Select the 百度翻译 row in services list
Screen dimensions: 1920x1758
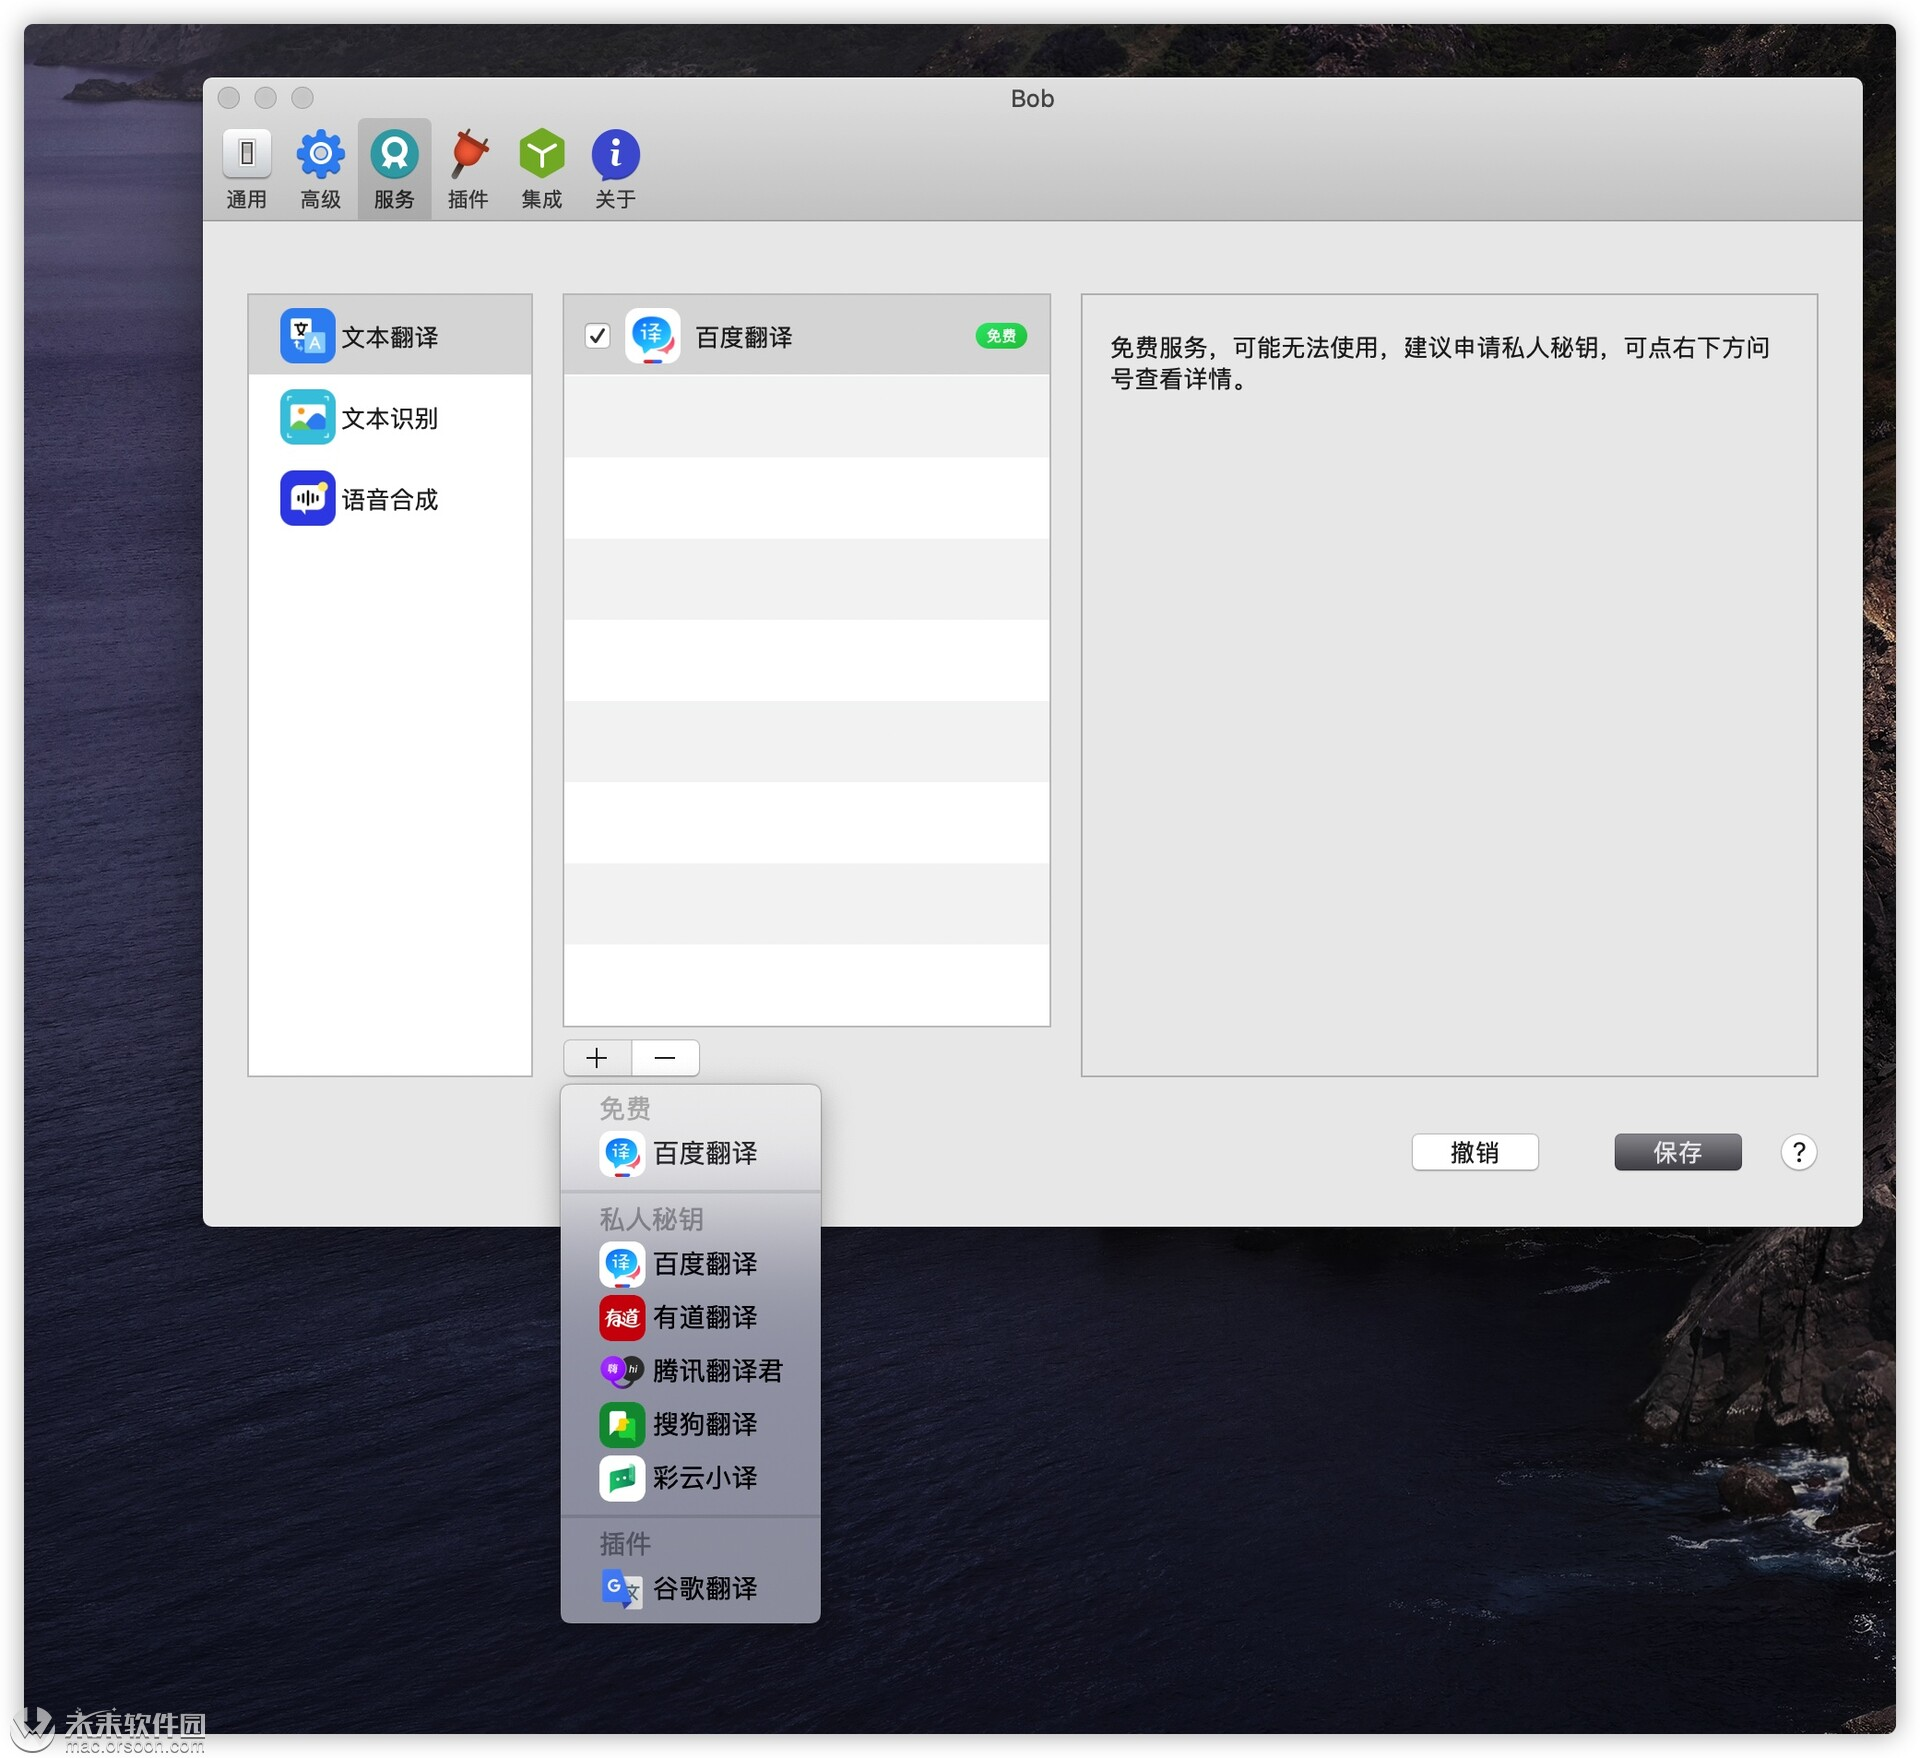tap(806, 336)
